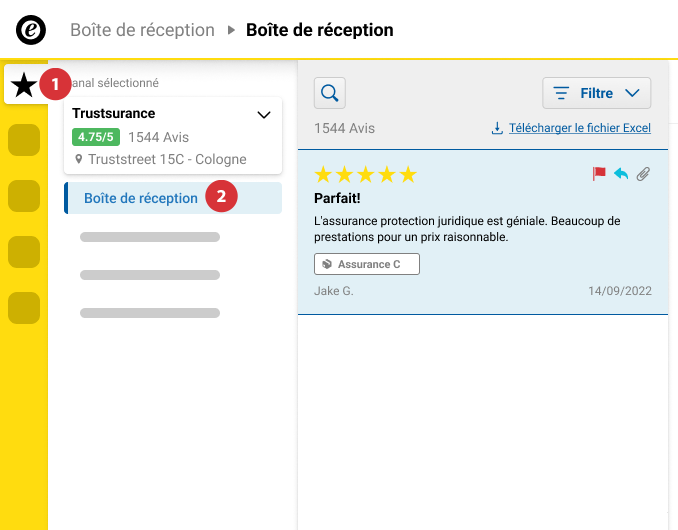Click the Filtre chevron arrow
The height and width of the screenshot is (530, 678).
pos(632,93)
